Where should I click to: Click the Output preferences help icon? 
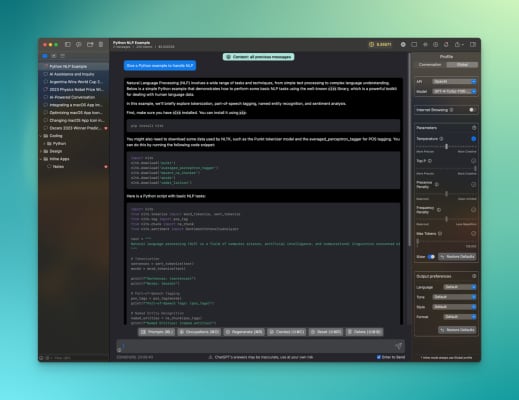coord(474,276)
